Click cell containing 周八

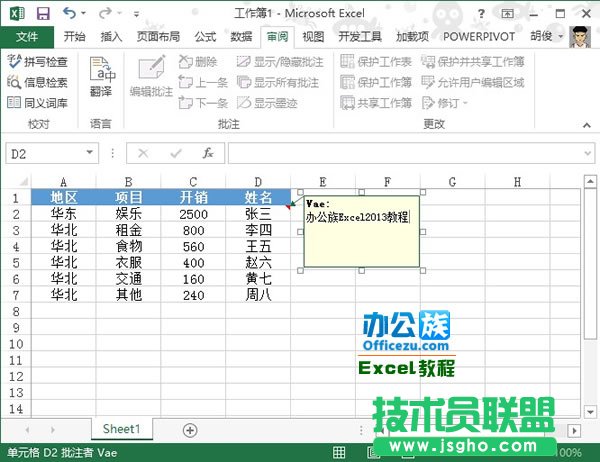(x=258, y=295)
